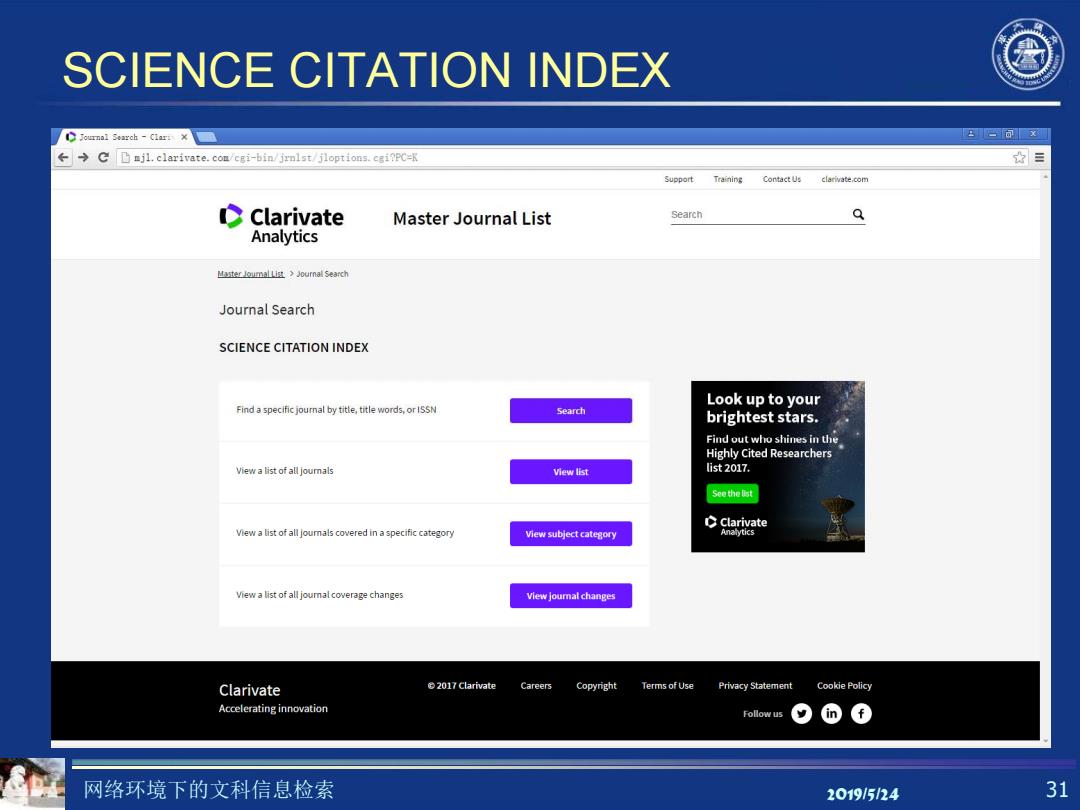The image size is (1080, 810).
Task: Click the search magnifier icon
Action: click(x=858, y=214)
